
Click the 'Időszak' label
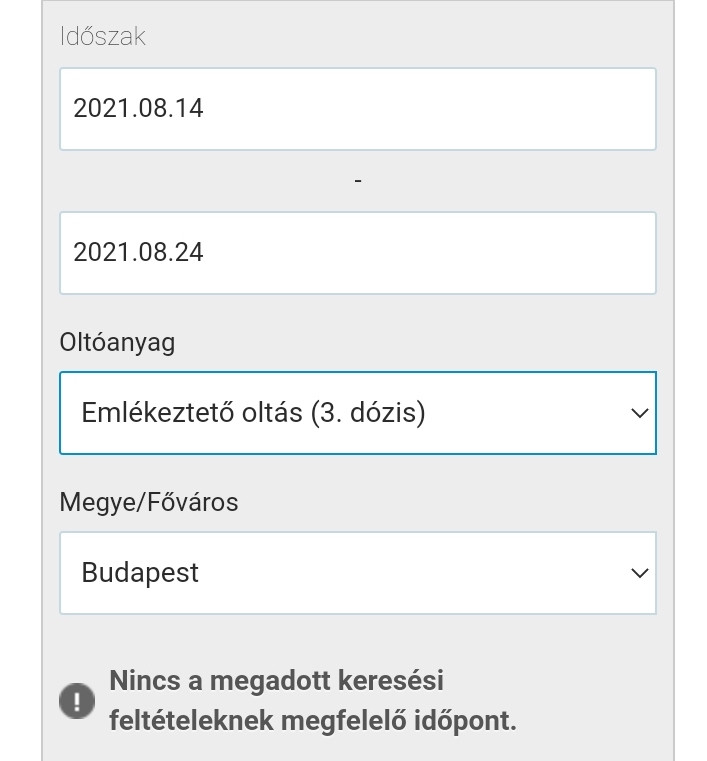pos(102,36)
